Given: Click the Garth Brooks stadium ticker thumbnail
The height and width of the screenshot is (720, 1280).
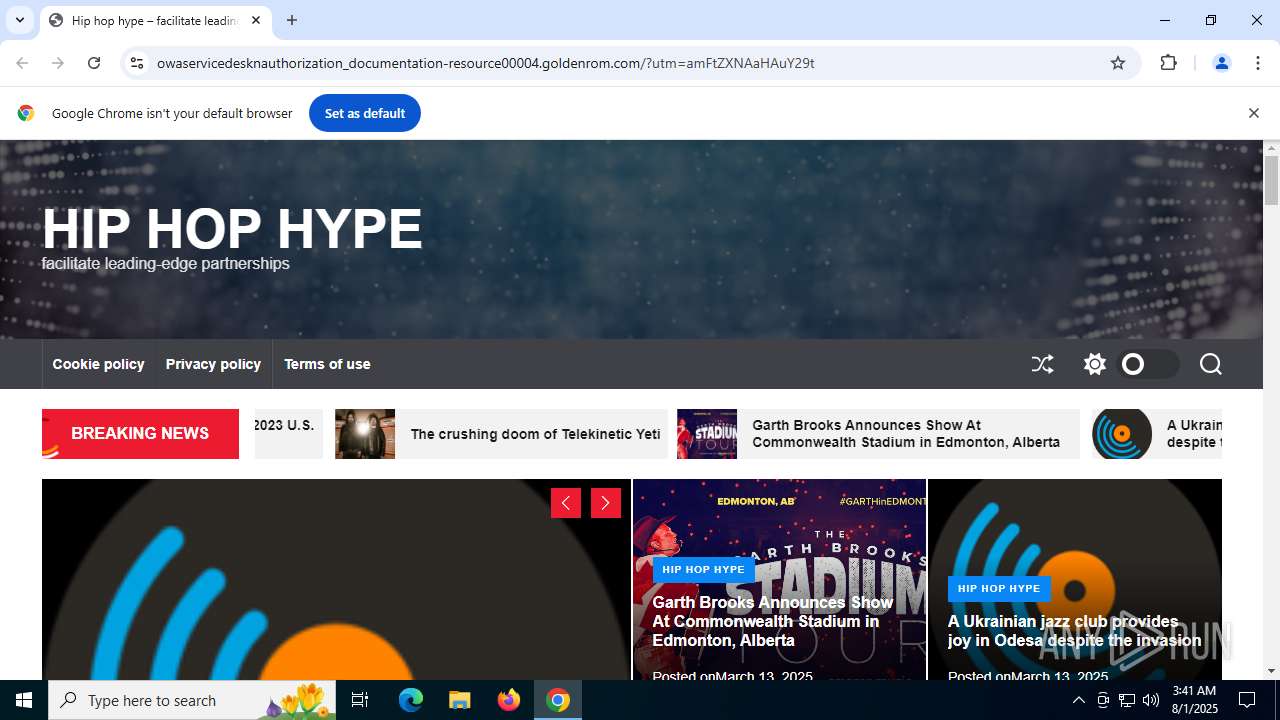Looking at the screenshot, I should pyautogui.click(x=707, y=434).
